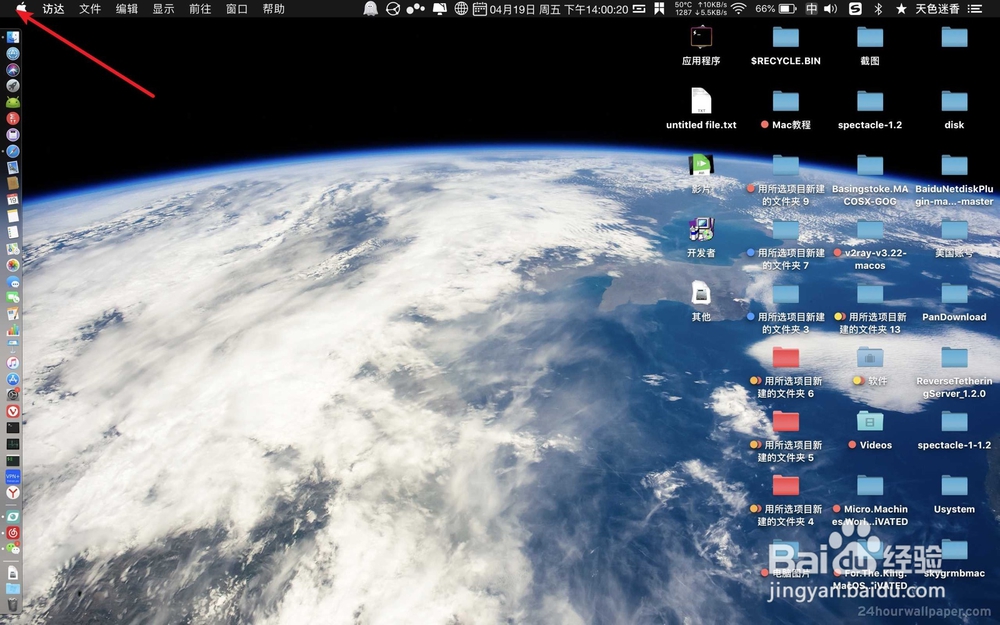The width and height of the screenshot is (1000, 625).
Task: Open the 文件 menu in menu bar
Action: [90, 9]
